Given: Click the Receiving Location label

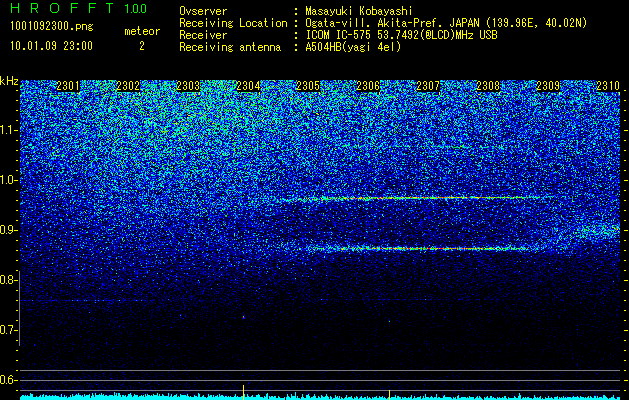Looking at the screenshot, I should click(x=233, y=23).
